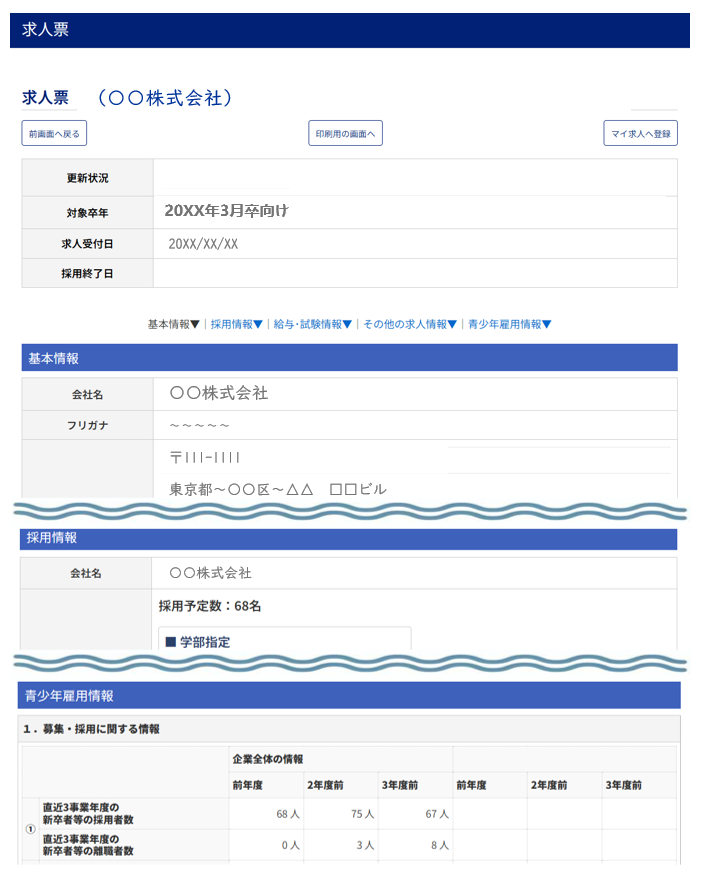Register job with マイ求人へ登録 button
Image resolution: width=703 pixels, height=876 pixels.
pyautogui.click(x=640, y=133)
